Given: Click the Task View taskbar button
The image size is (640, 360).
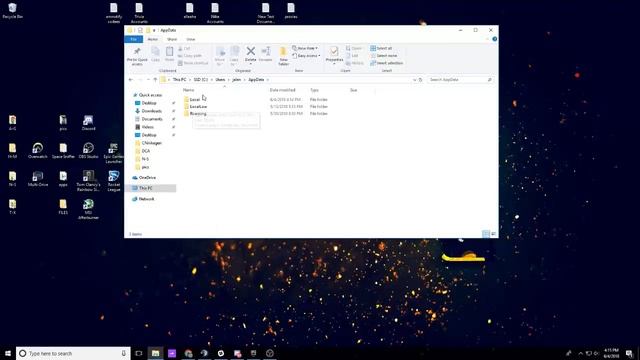Looking at the screenshot, I should pos(139,353).
